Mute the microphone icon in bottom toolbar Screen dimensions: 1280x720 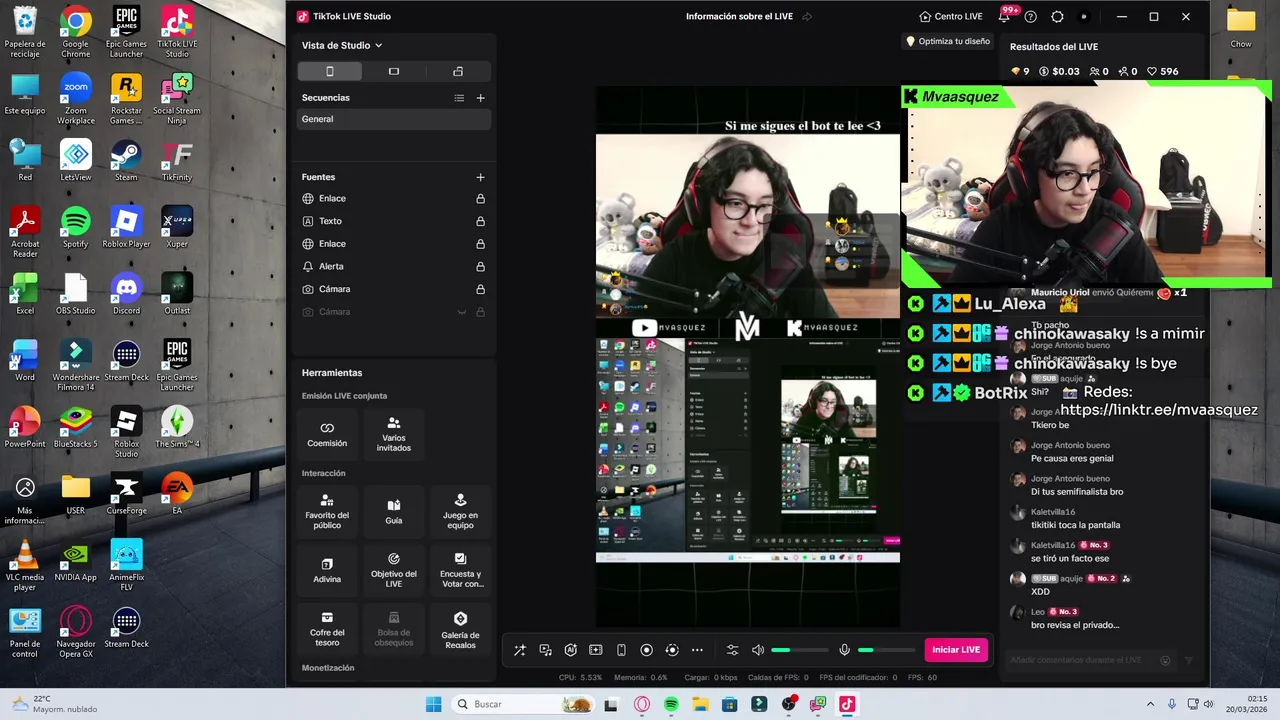tap(845, 650)
